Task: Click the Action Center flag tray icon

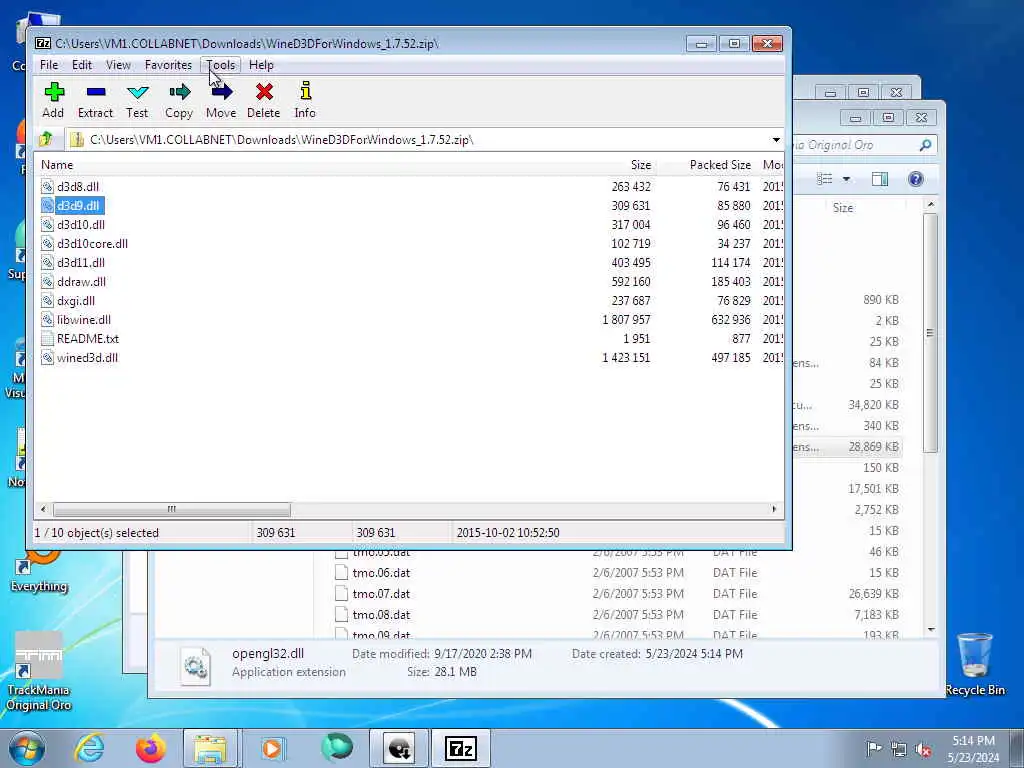Action: [873, 749]
